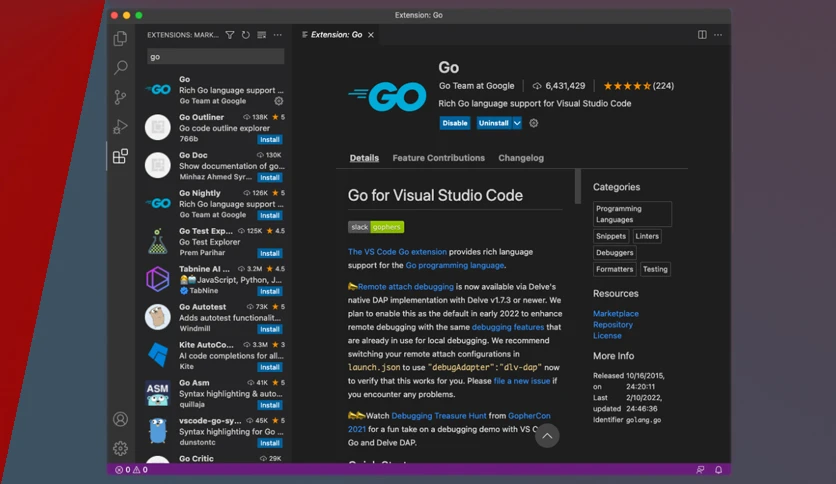Viewport: 836px width, 484px height.
Task: Select the Go Critic extension entry
Action: tap(215, 458)
